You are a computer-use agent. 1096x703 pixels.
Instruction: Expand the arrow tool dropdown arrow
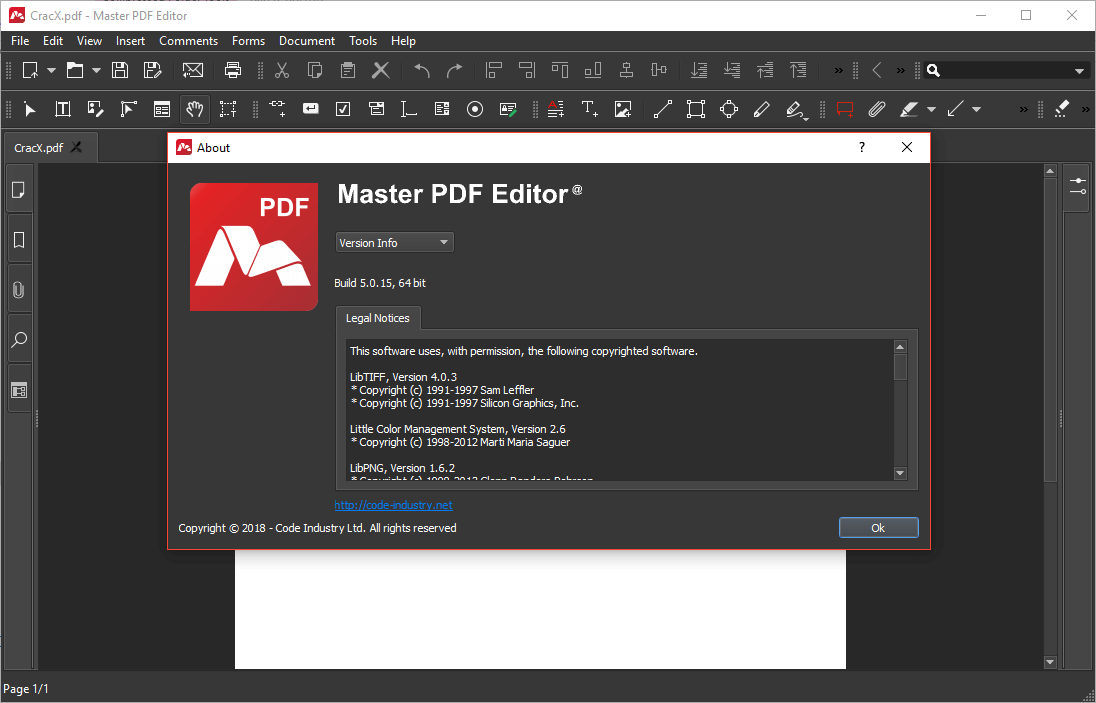click(x=976, y=110)
